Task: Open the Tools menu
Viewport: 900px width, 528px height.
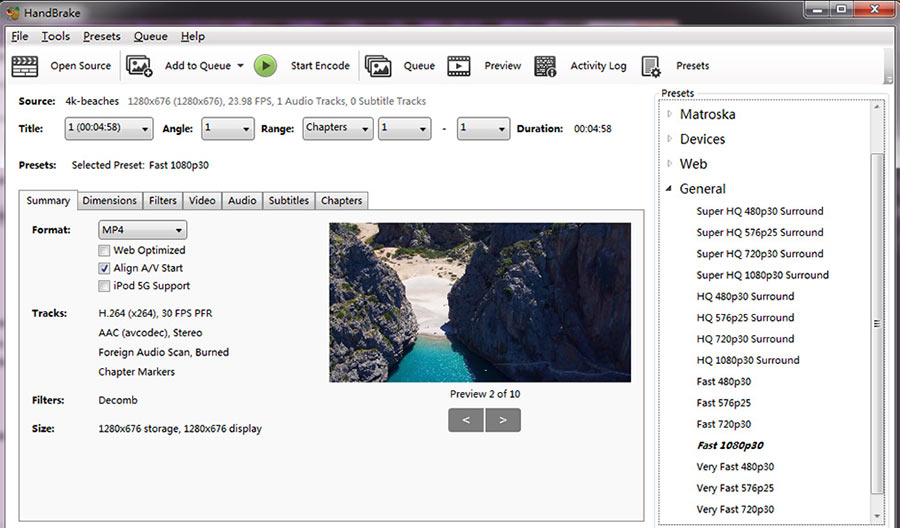Action: [x=56, y=36]
